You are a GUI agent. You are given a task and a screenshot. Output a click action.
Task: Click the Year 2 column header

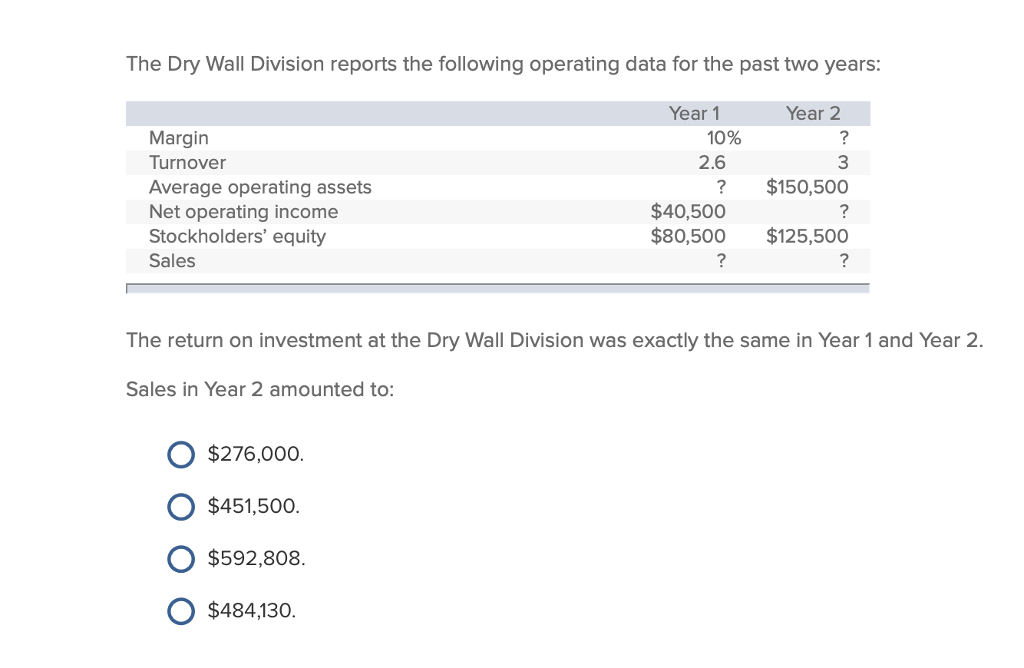pyautogui.click(x=814, y=113)
